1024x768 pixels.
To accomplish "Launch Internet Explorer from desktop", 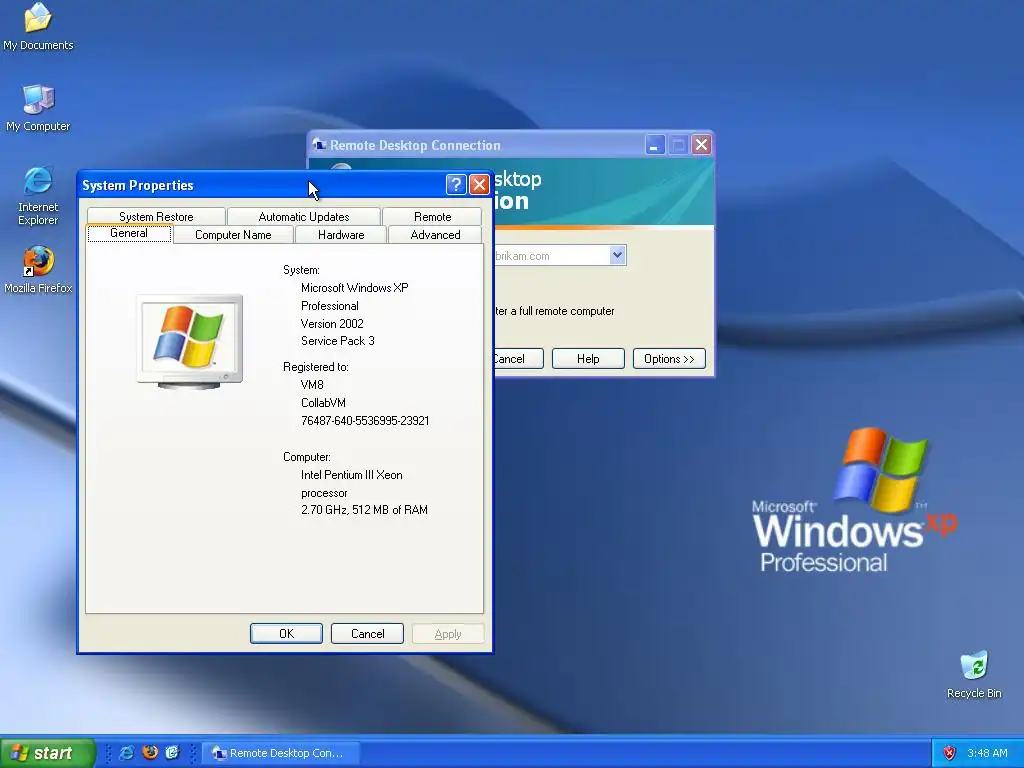I will click(x=38, y=196).
